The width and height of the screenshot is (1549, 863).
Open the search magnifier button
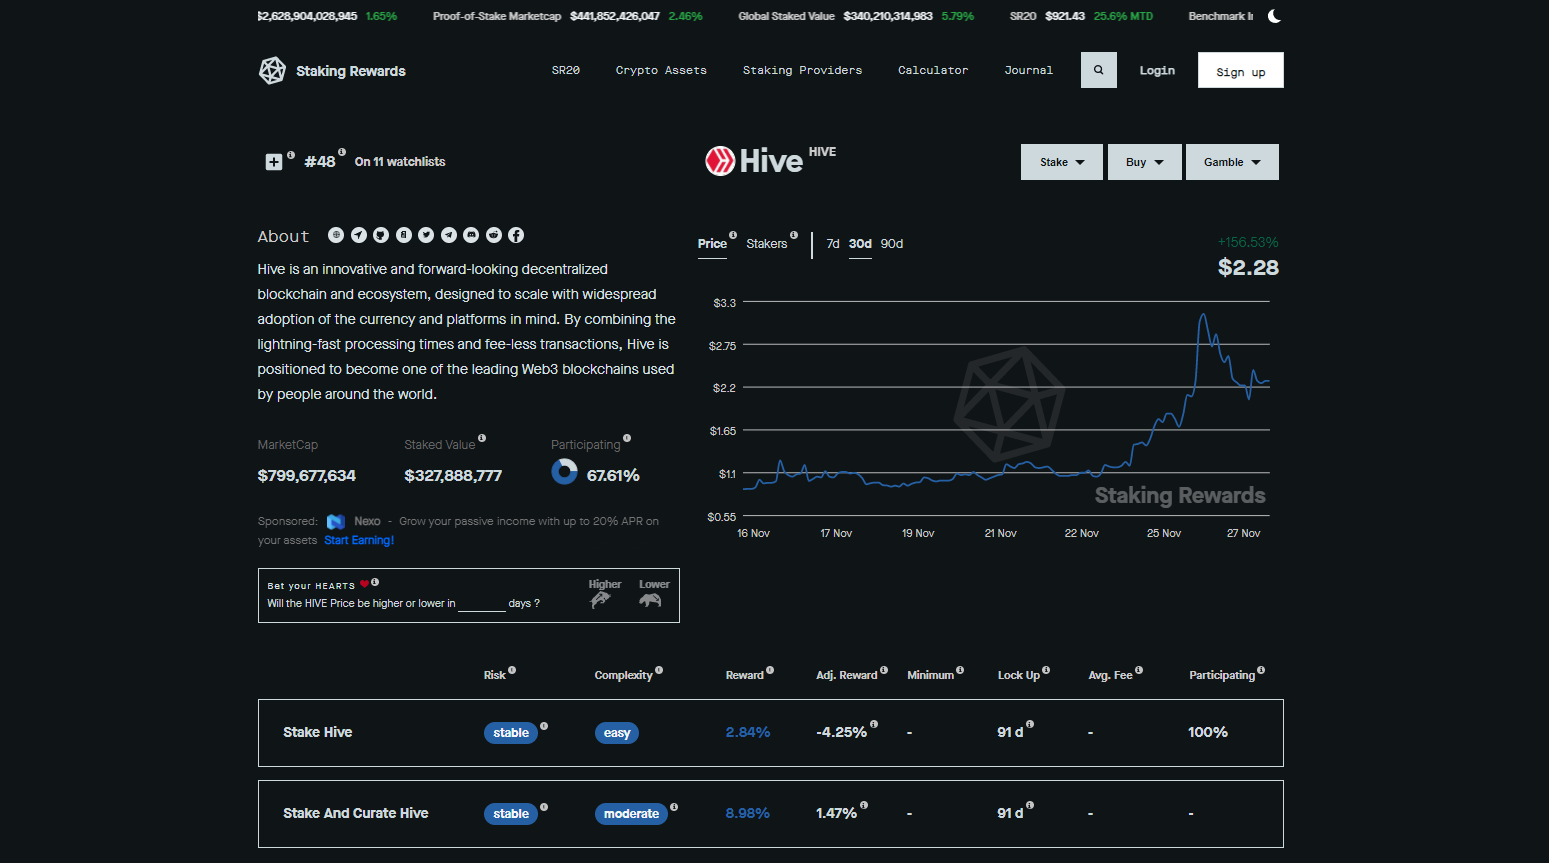1098,70
